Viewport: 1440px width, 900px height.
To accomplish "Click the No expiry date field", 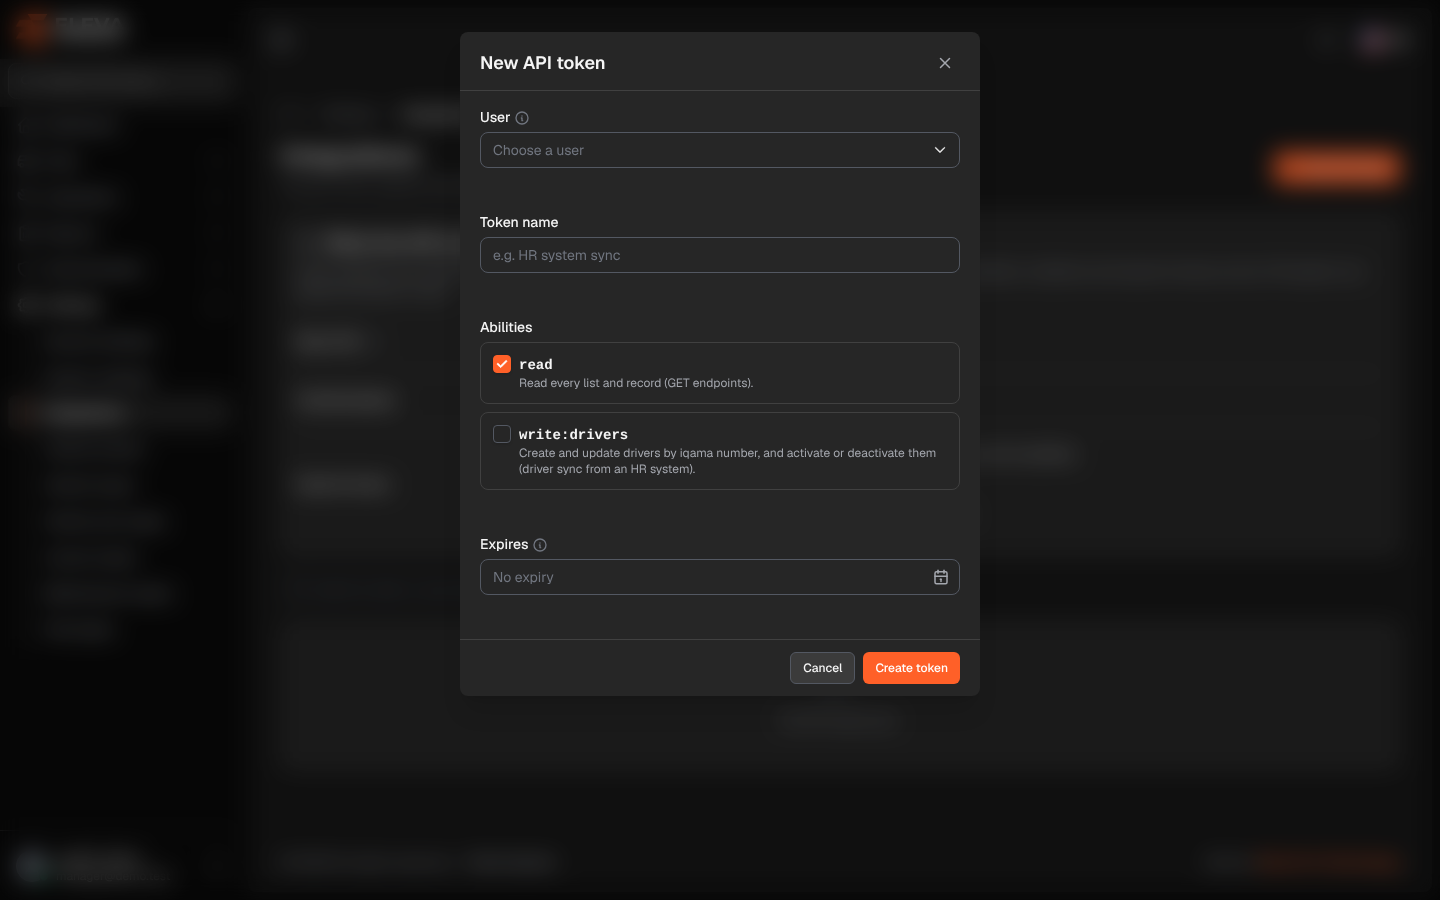I will [x=720, y=577].
